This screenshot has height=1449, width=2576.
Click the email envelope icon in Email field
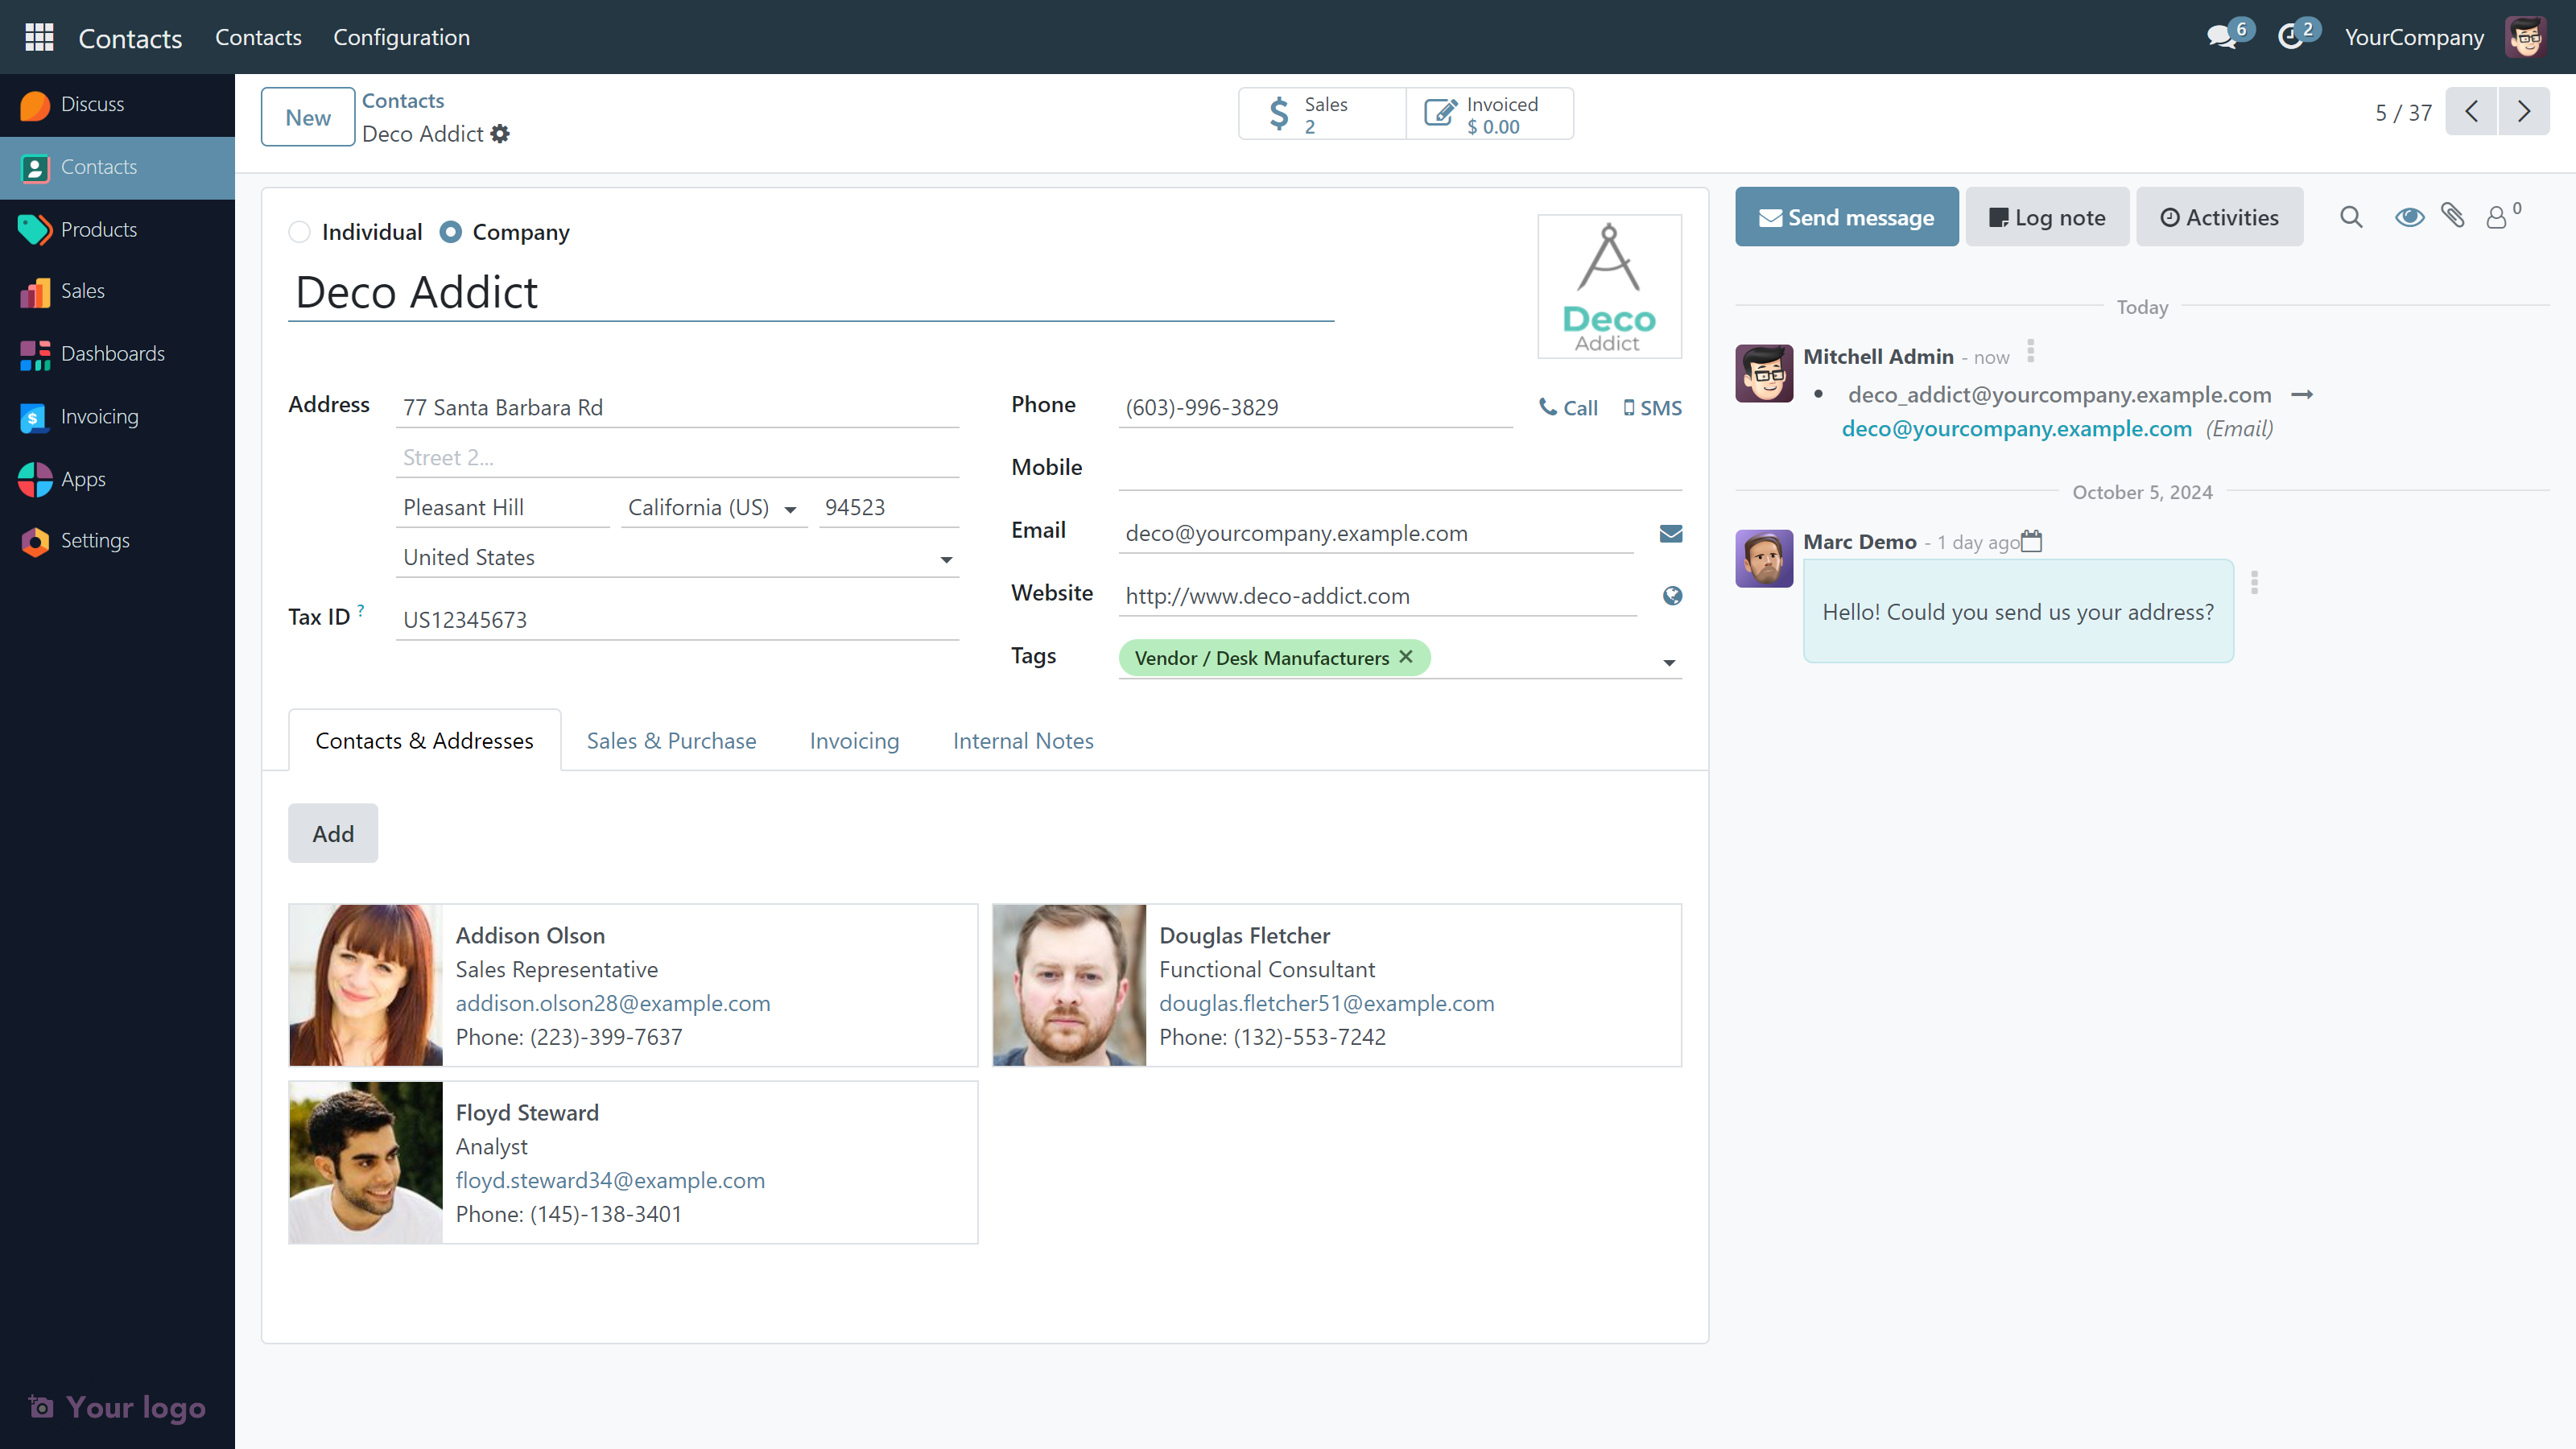[1671, 534]
